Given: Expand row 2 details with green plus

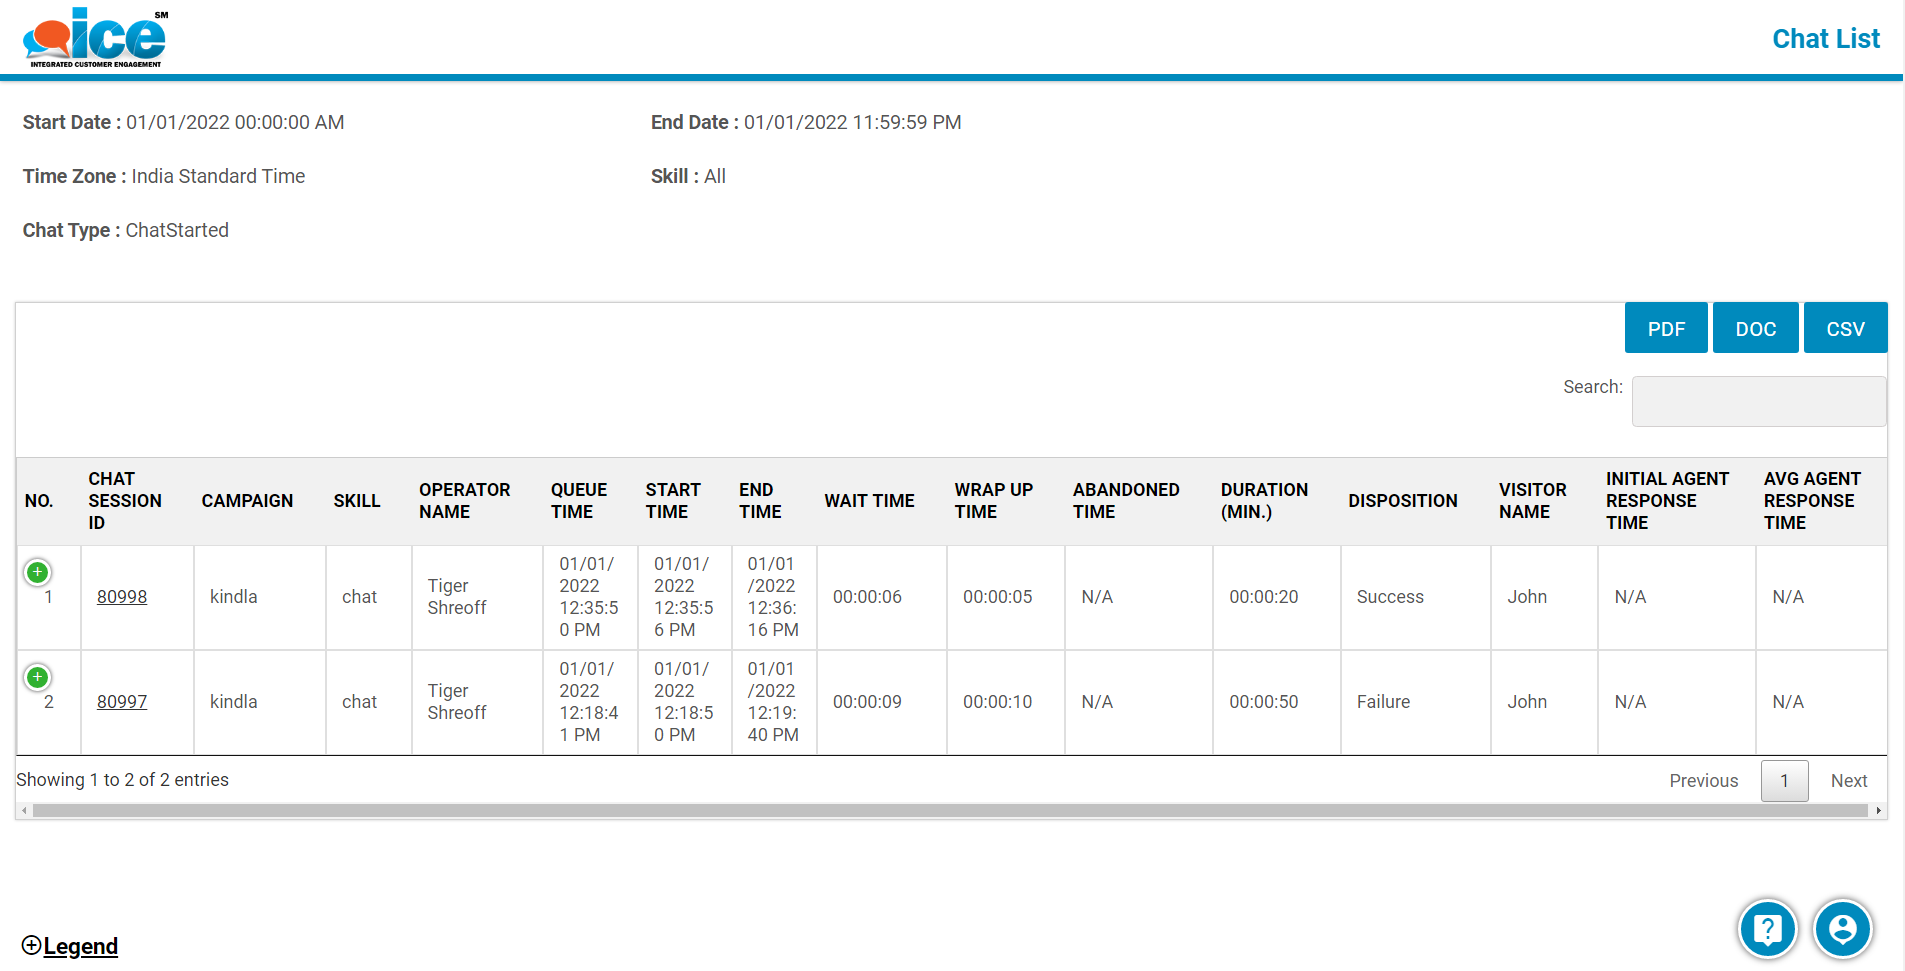Looking at the screenshot, I should (x=37, y=677).
